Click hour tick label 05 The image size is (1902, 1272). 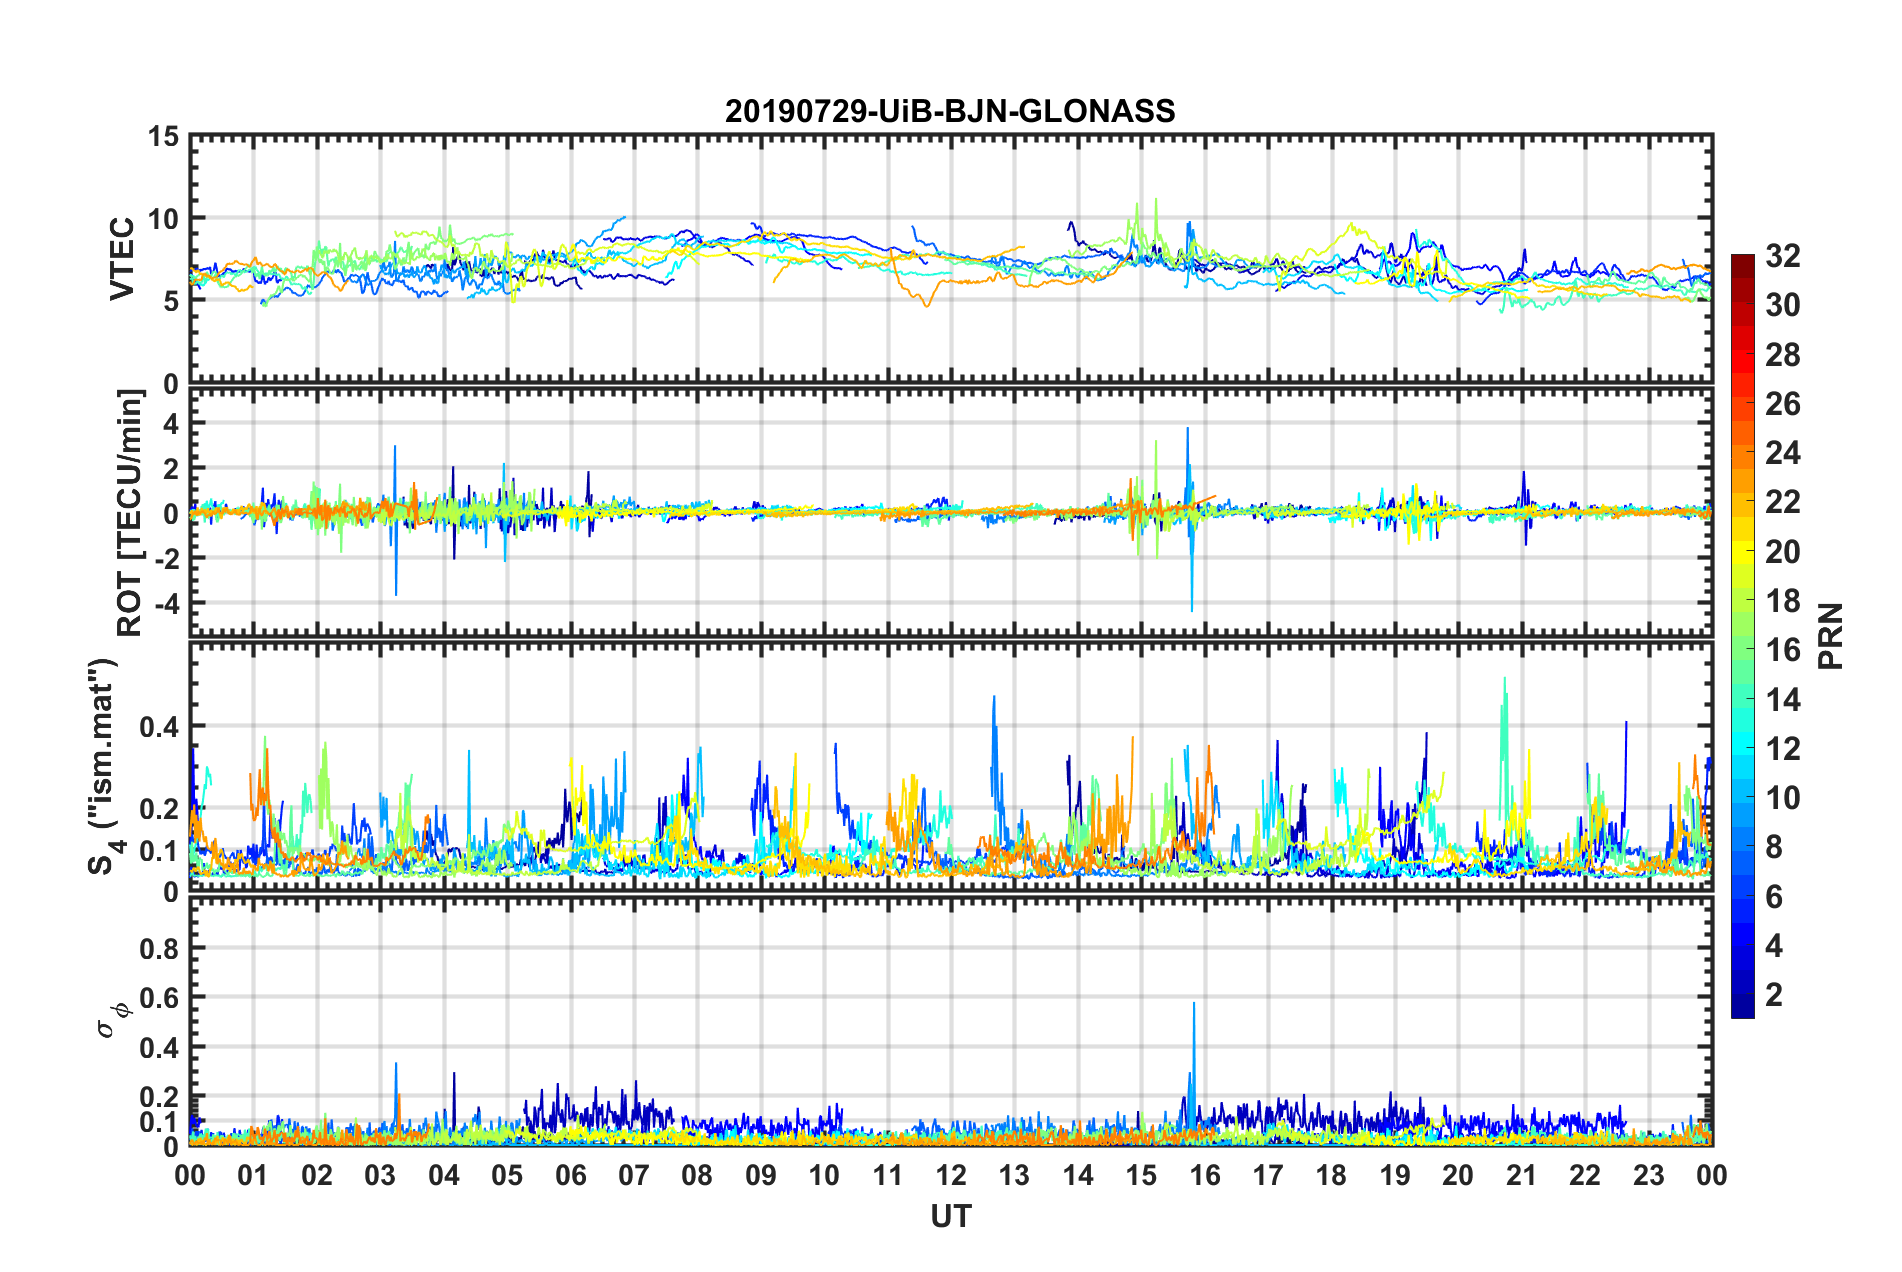[x=507, y=1175]
